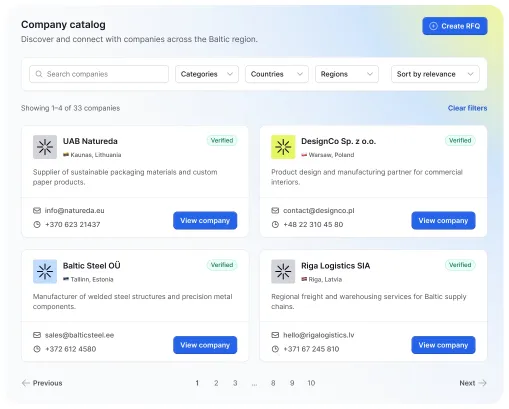Click the Clear filters link

click(x=467, y=108)
